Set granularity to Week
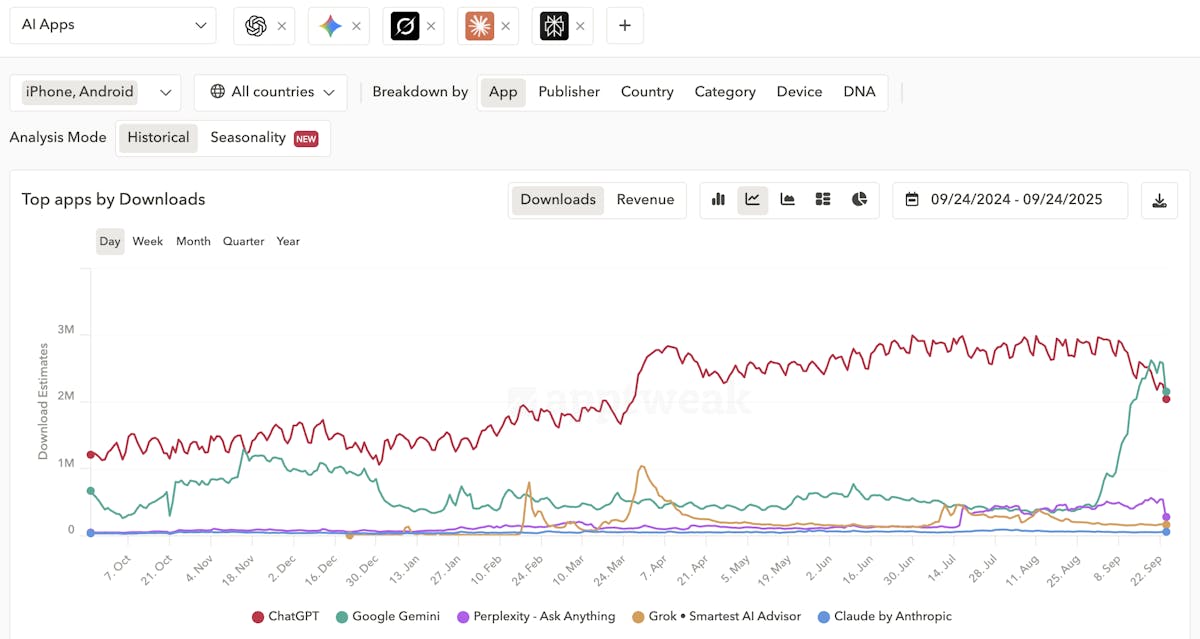The height and width of the screenshot is (639, 1200). [x=148, y=241]
